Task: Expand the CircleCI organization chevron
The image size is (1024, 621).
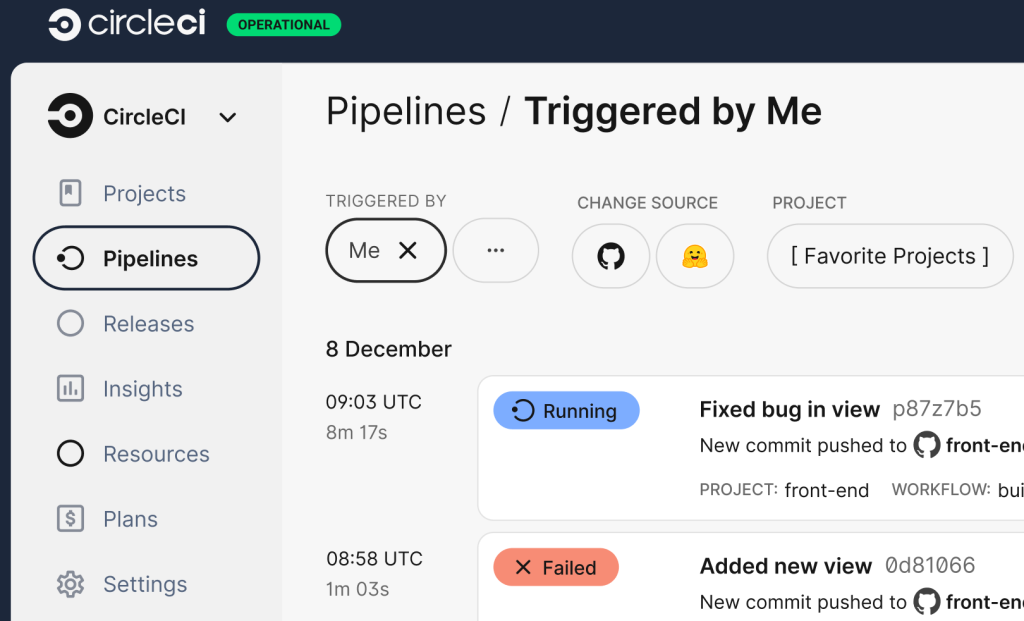Action: point(228,118)
